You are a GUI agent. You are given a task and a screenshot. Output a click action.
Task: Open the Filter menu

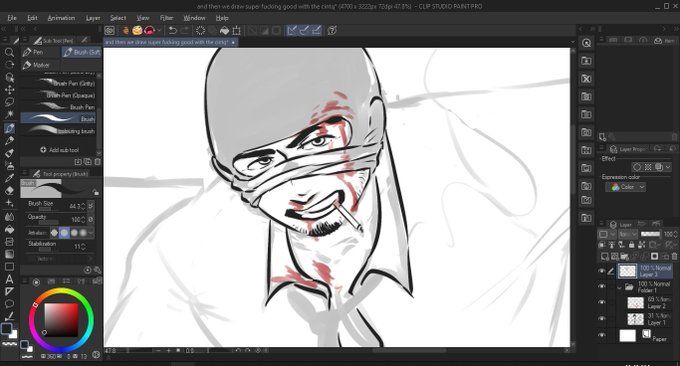(x=167, y=18)
